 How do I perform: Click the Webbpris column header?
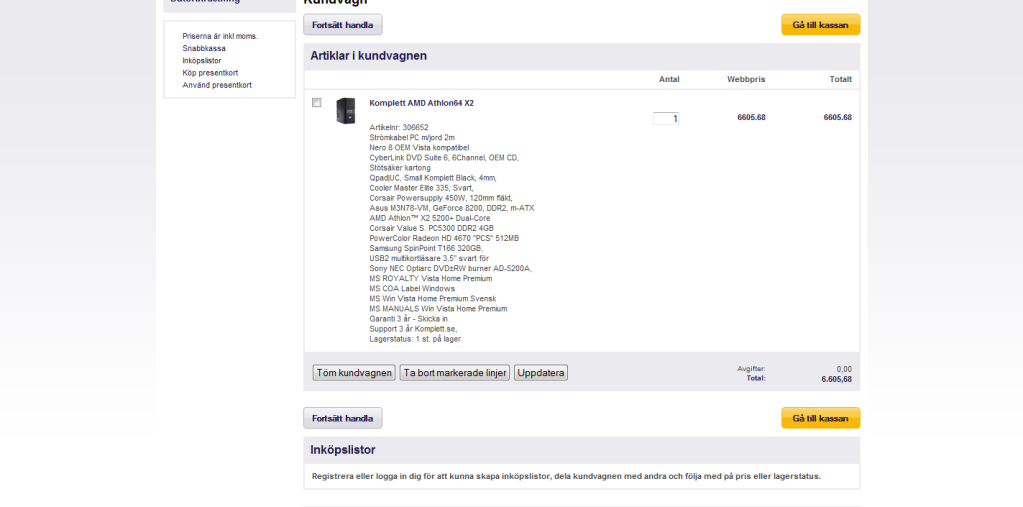click(x=746, y=79)
